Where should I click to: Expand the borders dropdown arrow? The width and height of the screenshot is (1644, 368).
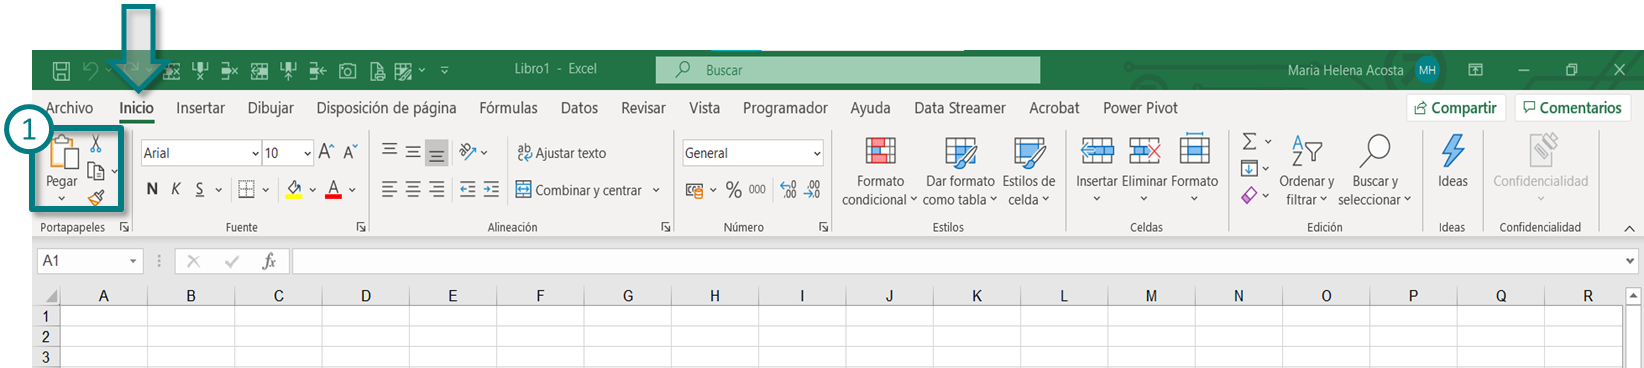click(x=266, y=190)
